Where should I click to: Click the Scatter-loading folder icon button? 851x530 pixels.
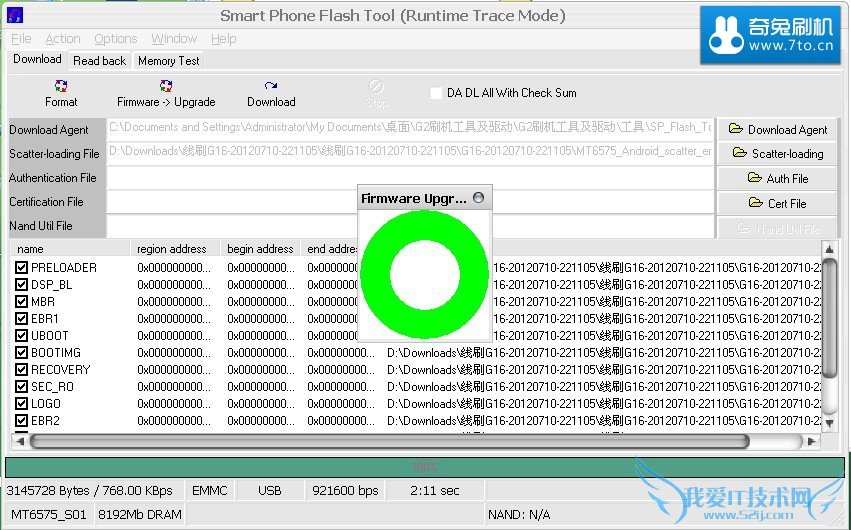pos(777,154)
